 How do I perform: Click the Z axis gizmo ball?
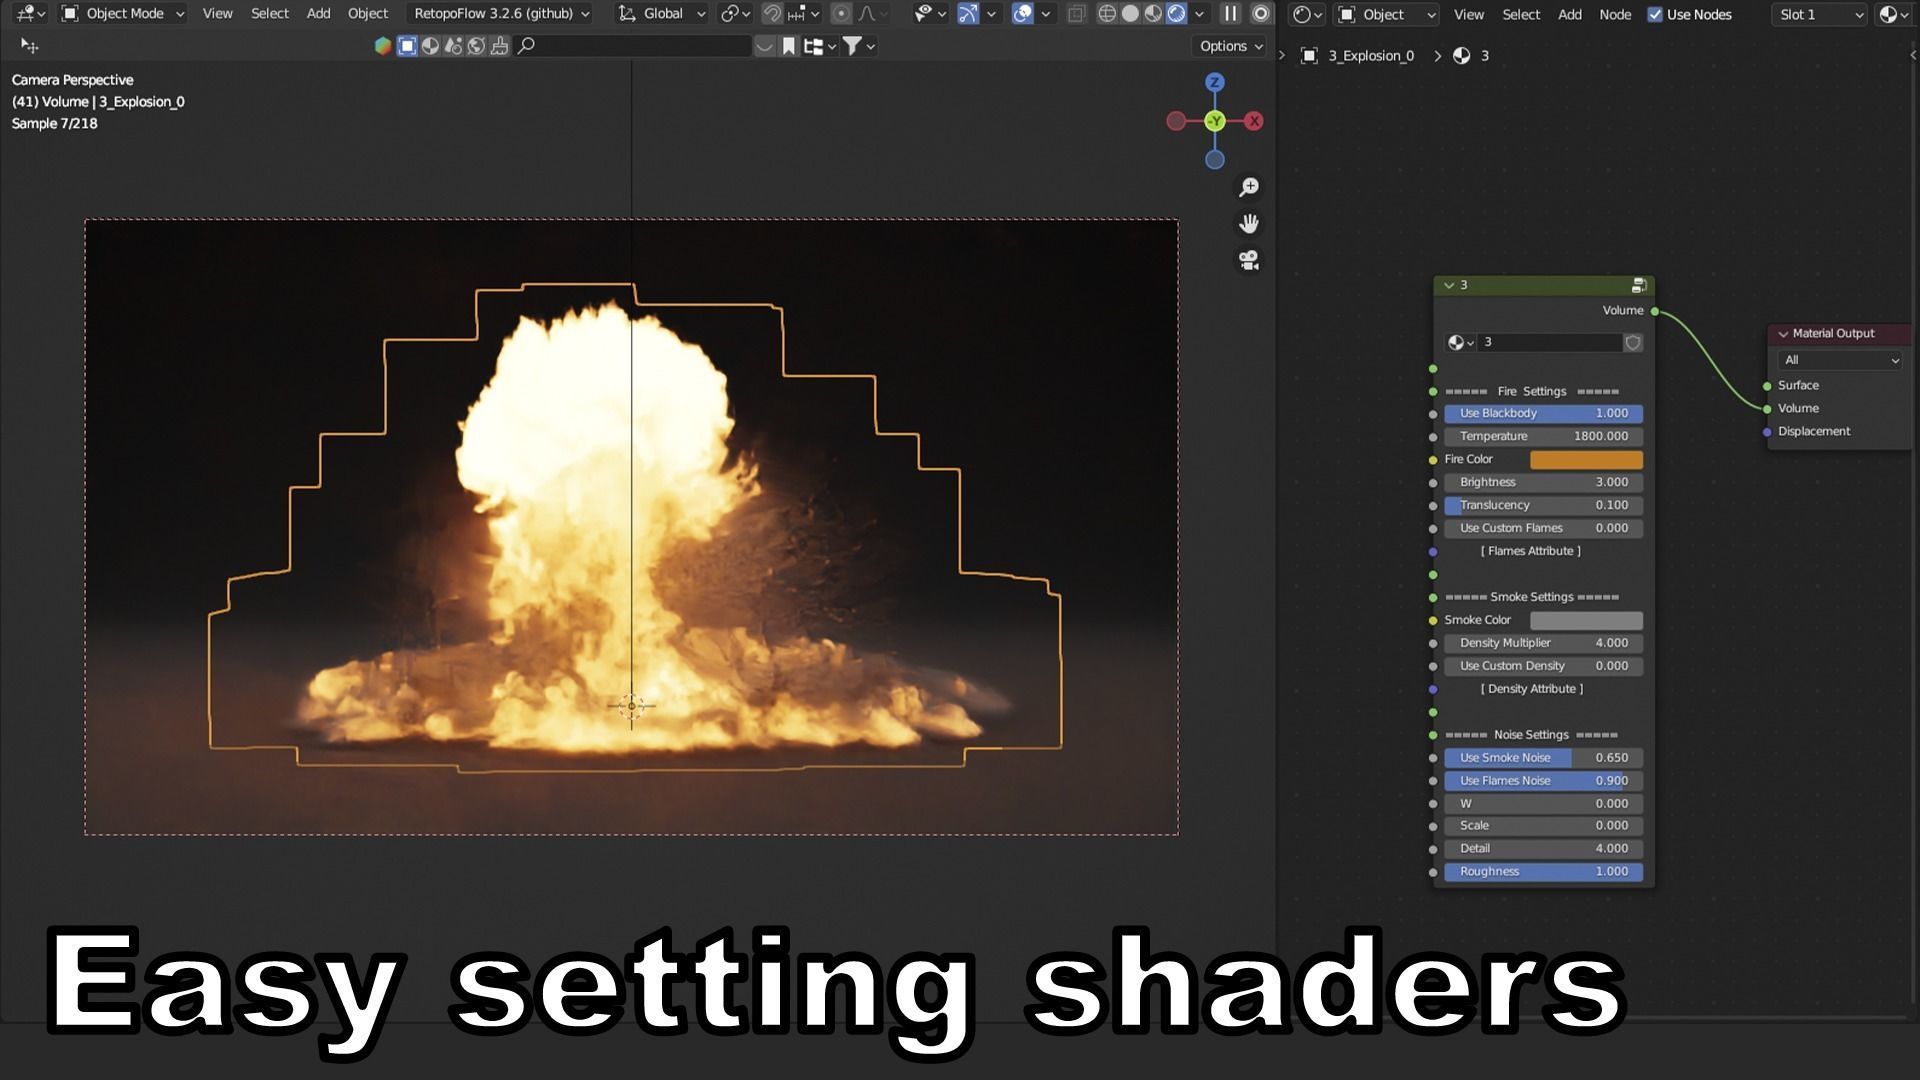[1214, 82]
